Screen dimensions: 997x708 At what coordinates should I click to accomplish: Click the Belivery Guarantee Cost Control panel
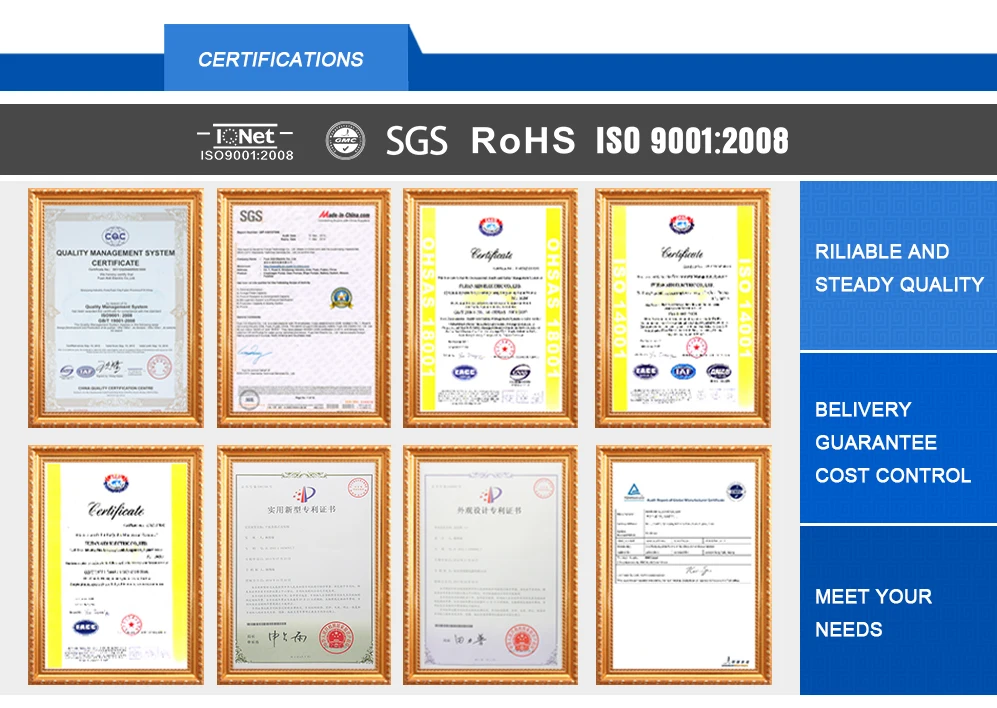(x=898, y=441)
